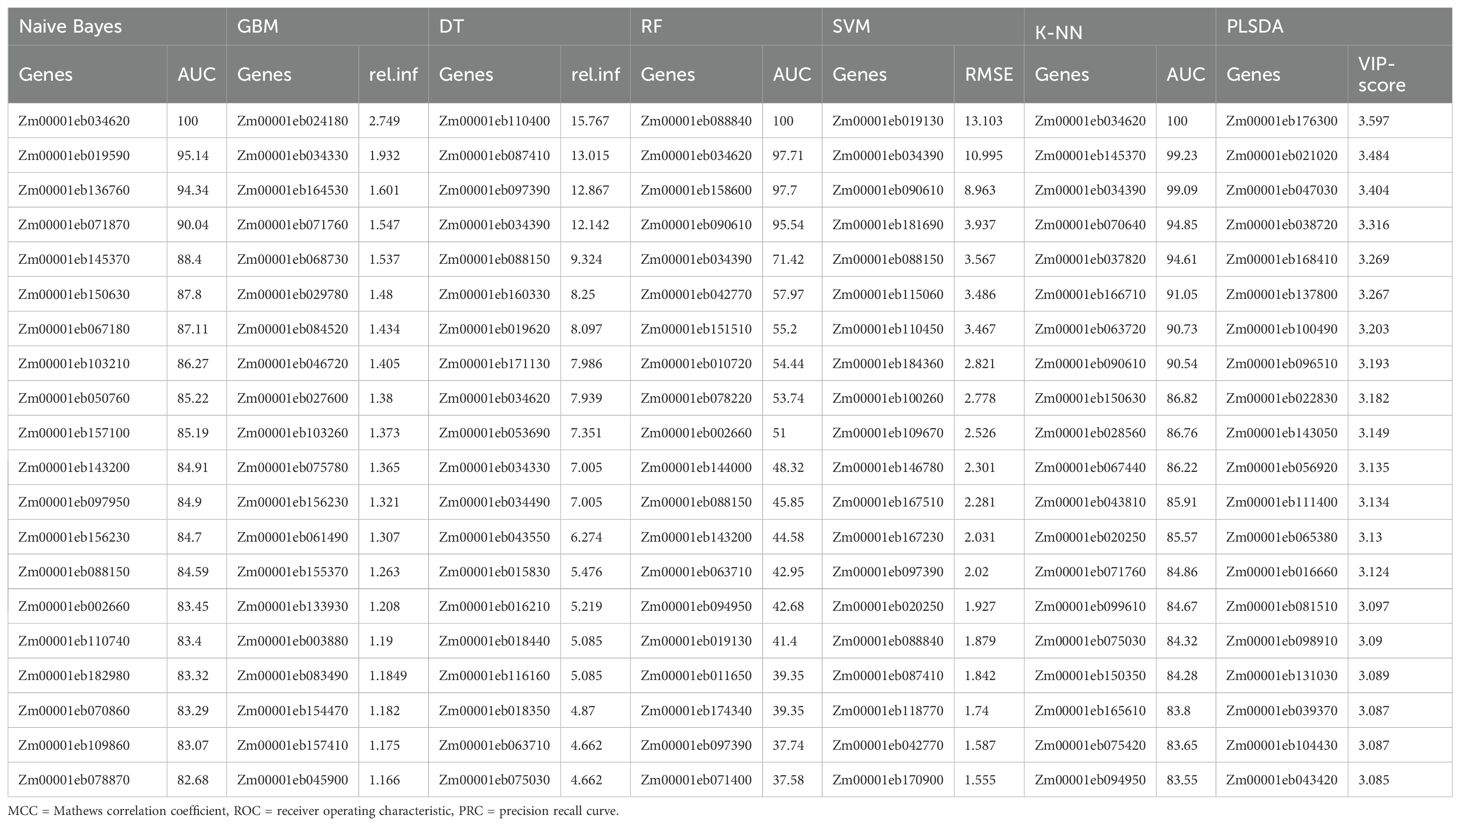Click gene cell Zm00001eb137800
Viewport: 1460px width, 826px height.
(1282, 295)
